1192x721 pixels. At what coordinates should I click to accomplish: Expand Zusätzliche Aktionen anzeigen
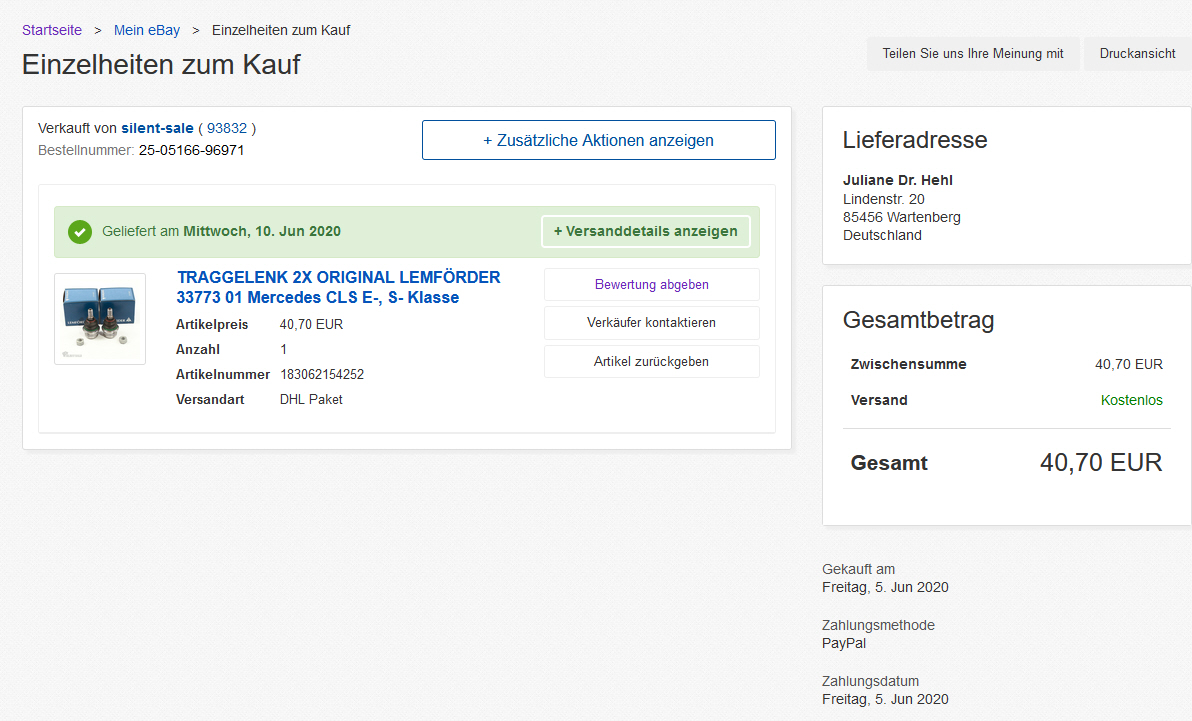tap(598, 140)
